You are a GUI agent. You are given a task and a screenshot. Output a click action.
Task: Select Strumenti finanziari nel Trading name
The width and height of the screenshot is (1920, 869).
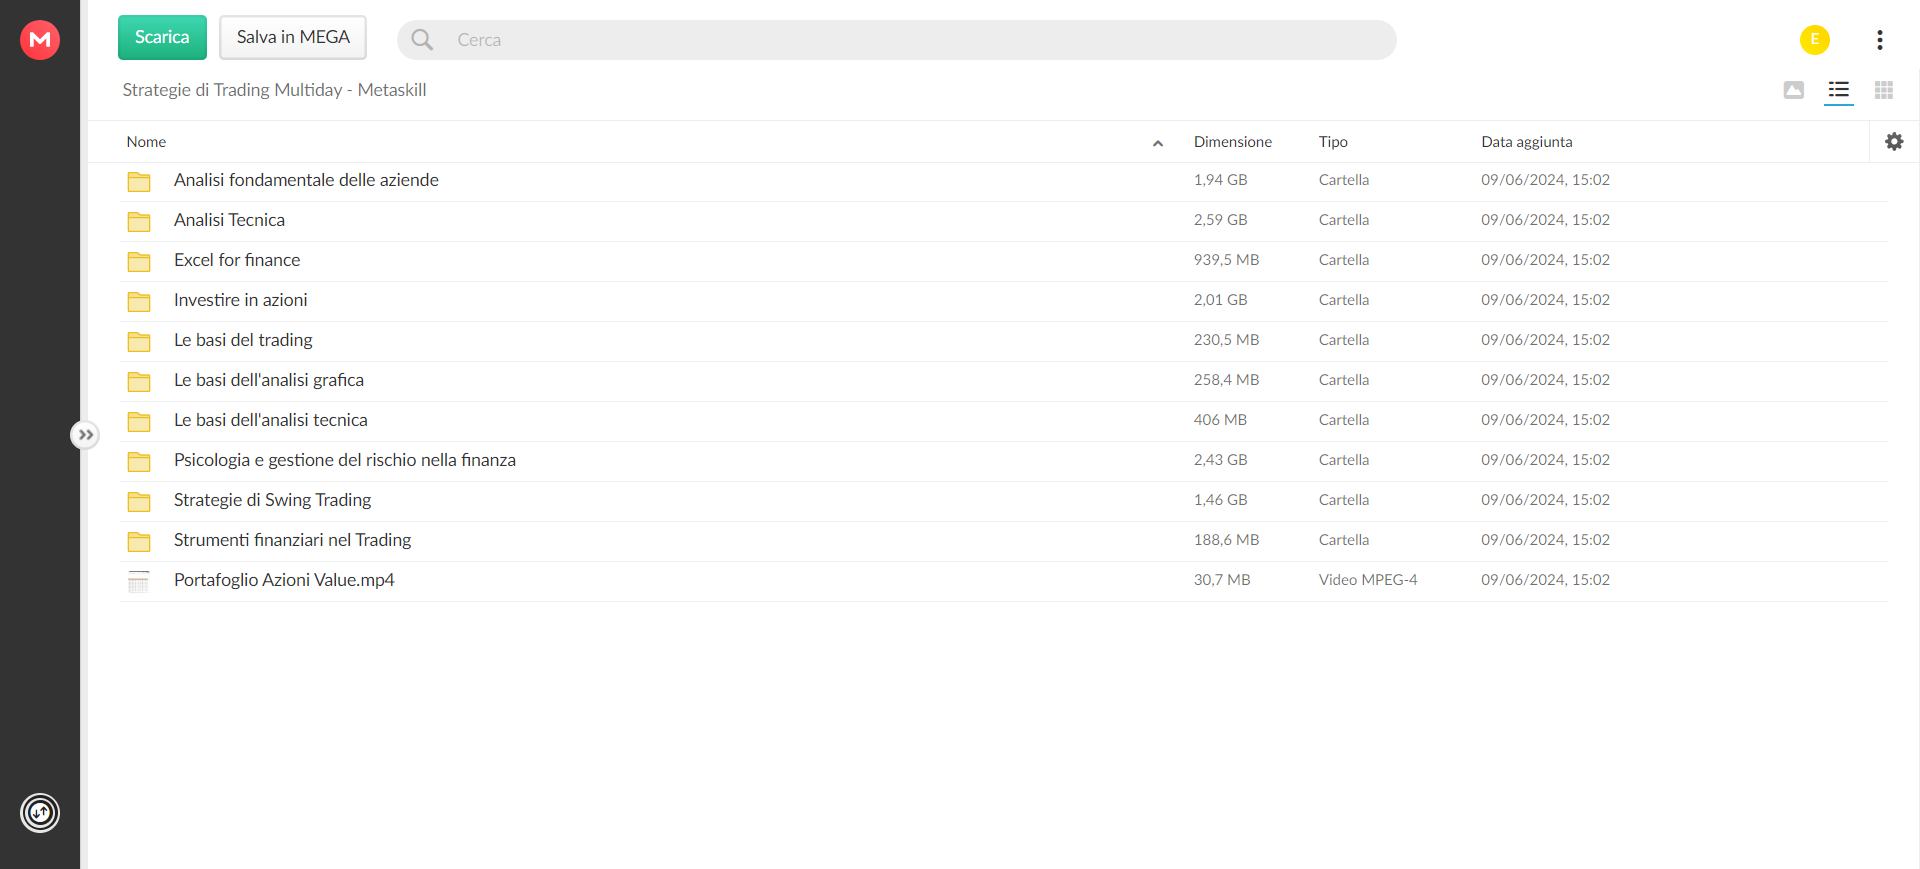point(292,540)
